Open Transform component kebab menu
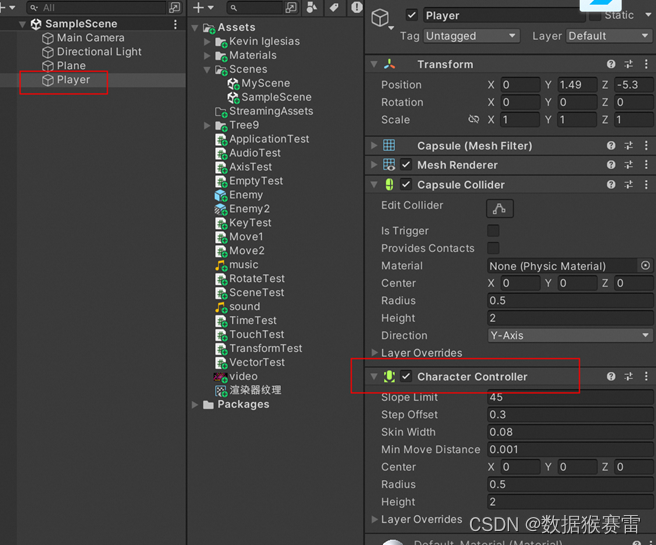The height and width of the screenshot is (545, 656). point(646,64)
